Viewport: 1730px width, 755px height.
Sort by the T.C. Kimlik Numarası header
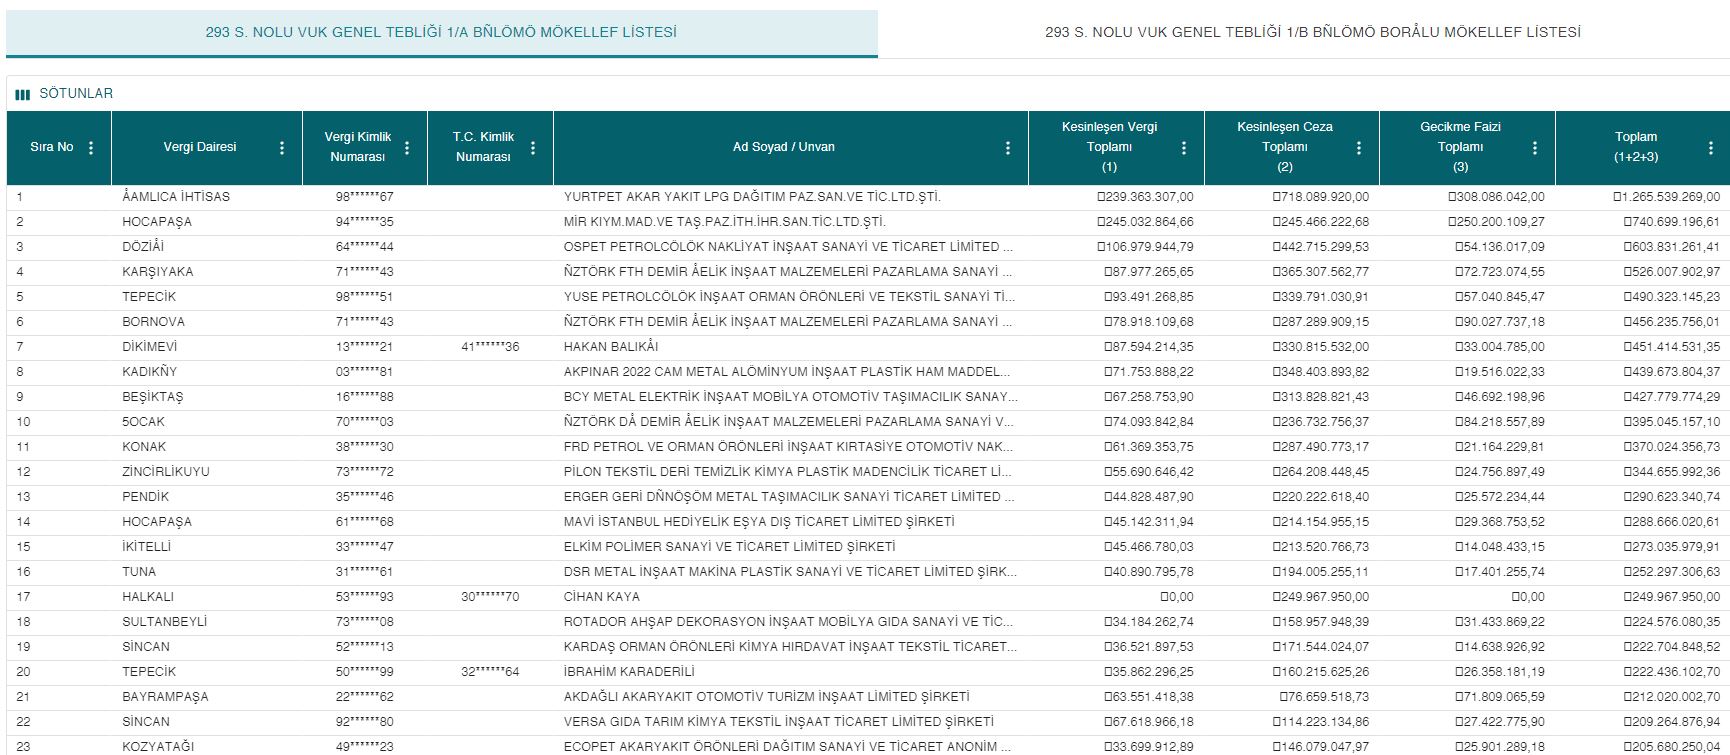tap(483, 147)
